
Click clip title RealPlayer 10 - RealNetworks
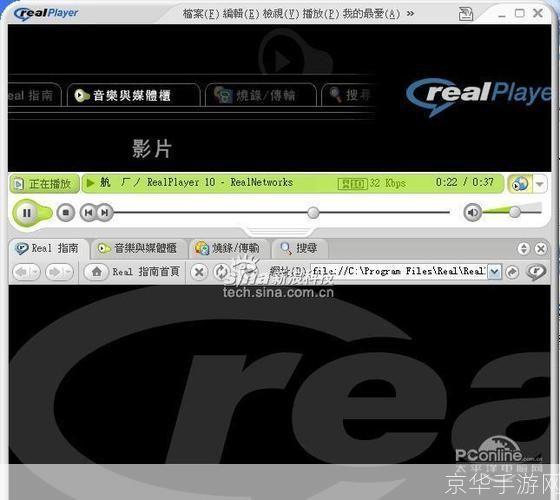[220, 182]
